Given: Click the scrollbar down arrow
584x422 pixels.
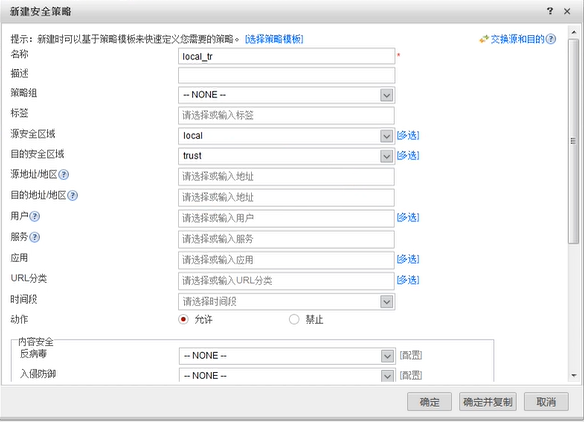Looking at the screenshot, I should (574, 375).
